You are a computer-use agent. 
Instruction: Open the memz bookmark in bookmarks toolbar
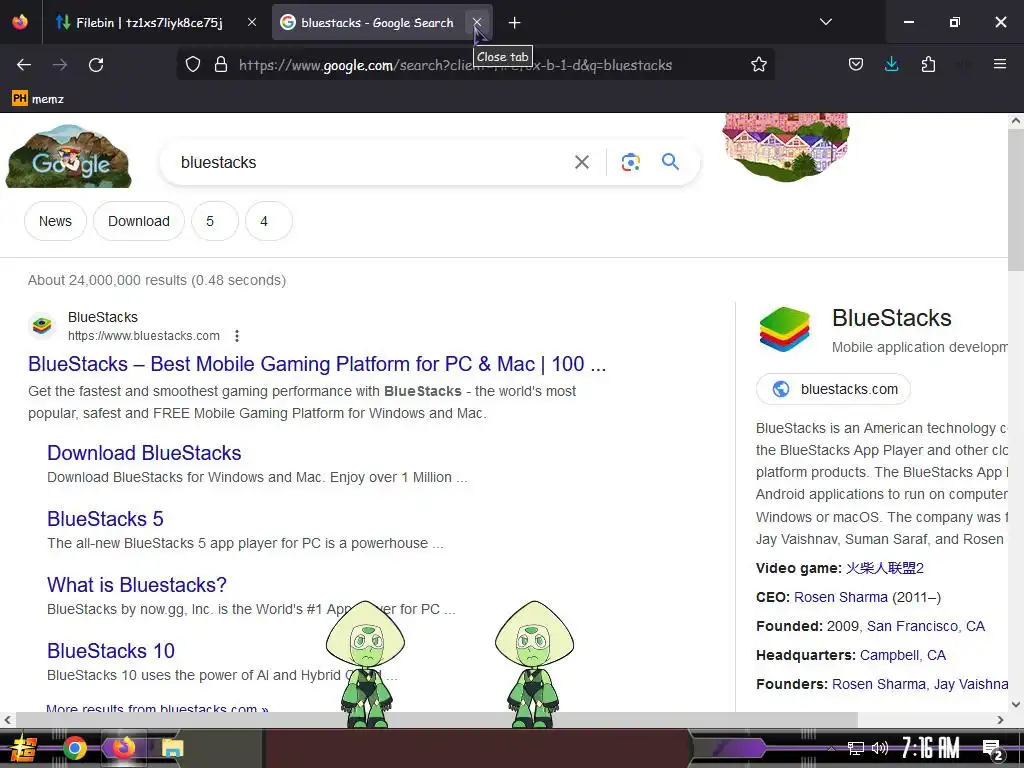pos(38,99)
